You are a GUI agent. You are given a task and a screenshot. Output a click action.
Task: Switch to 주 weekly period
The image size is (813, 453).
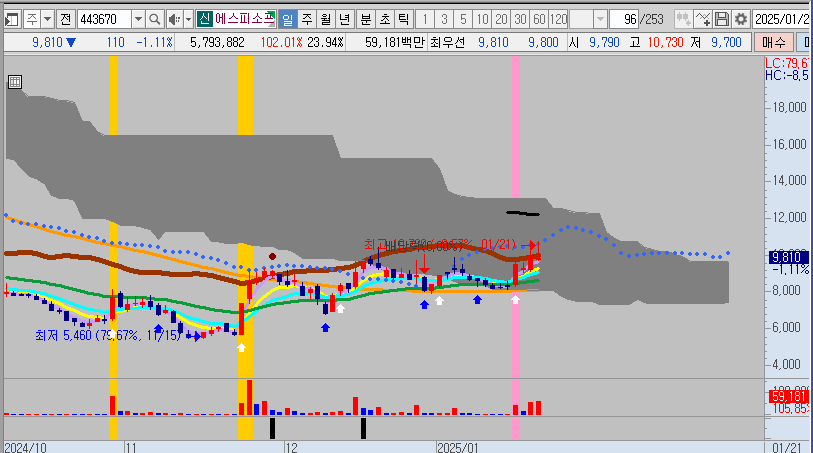coord(307,20)
